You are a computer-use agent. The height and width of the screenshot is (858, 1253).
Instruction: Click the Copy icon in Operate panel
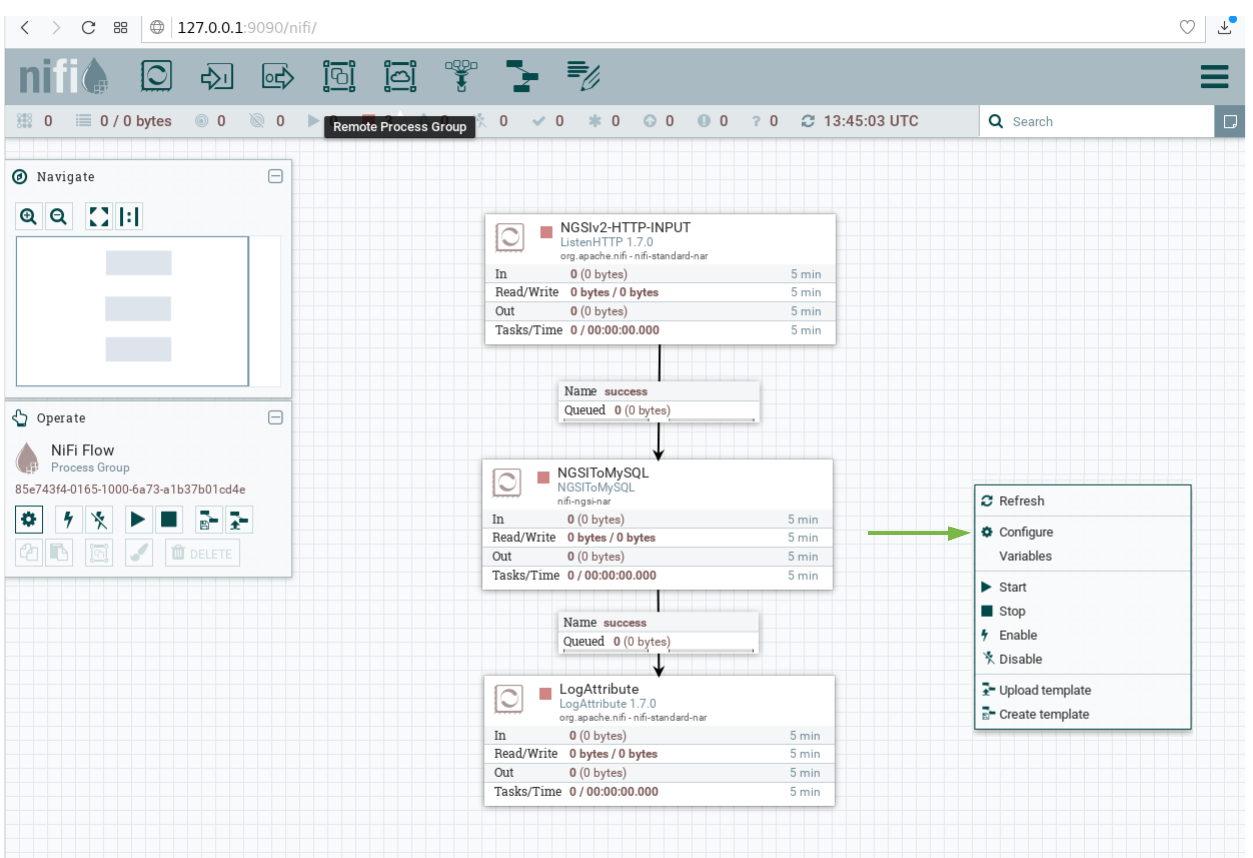(x=29, y=553)
